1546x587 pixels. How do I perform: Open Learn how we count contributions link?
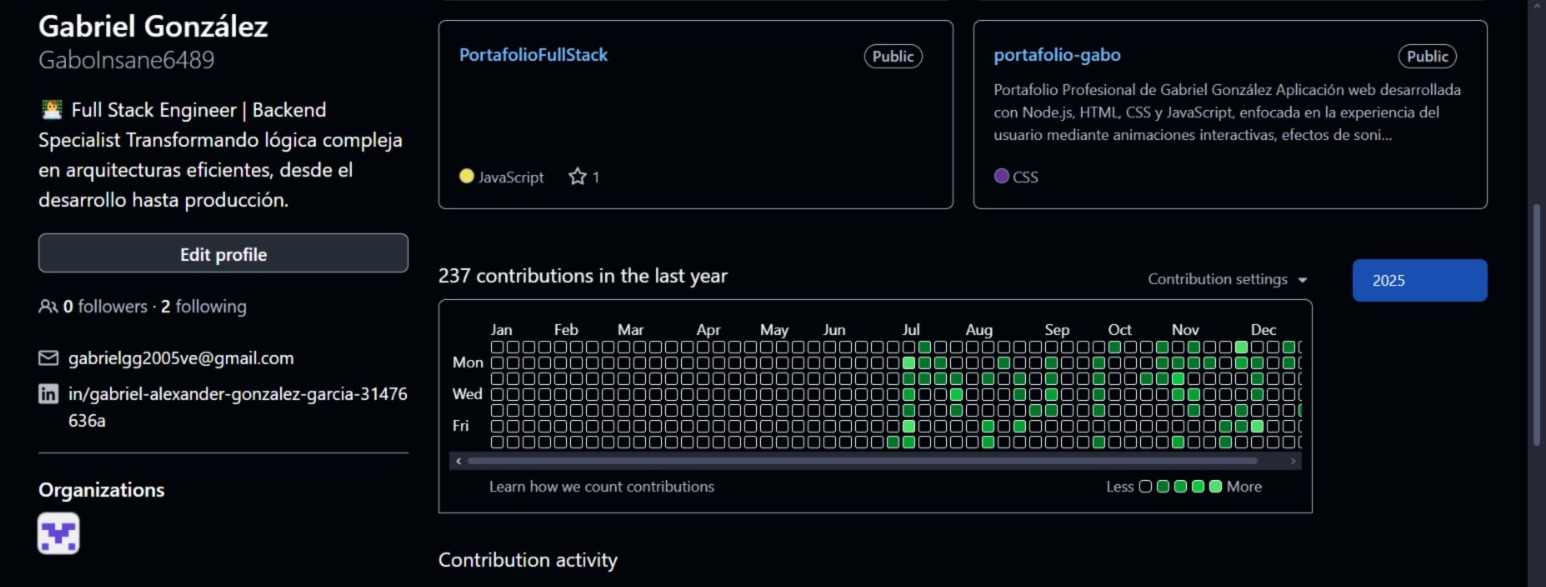click(x=601, y=486)
